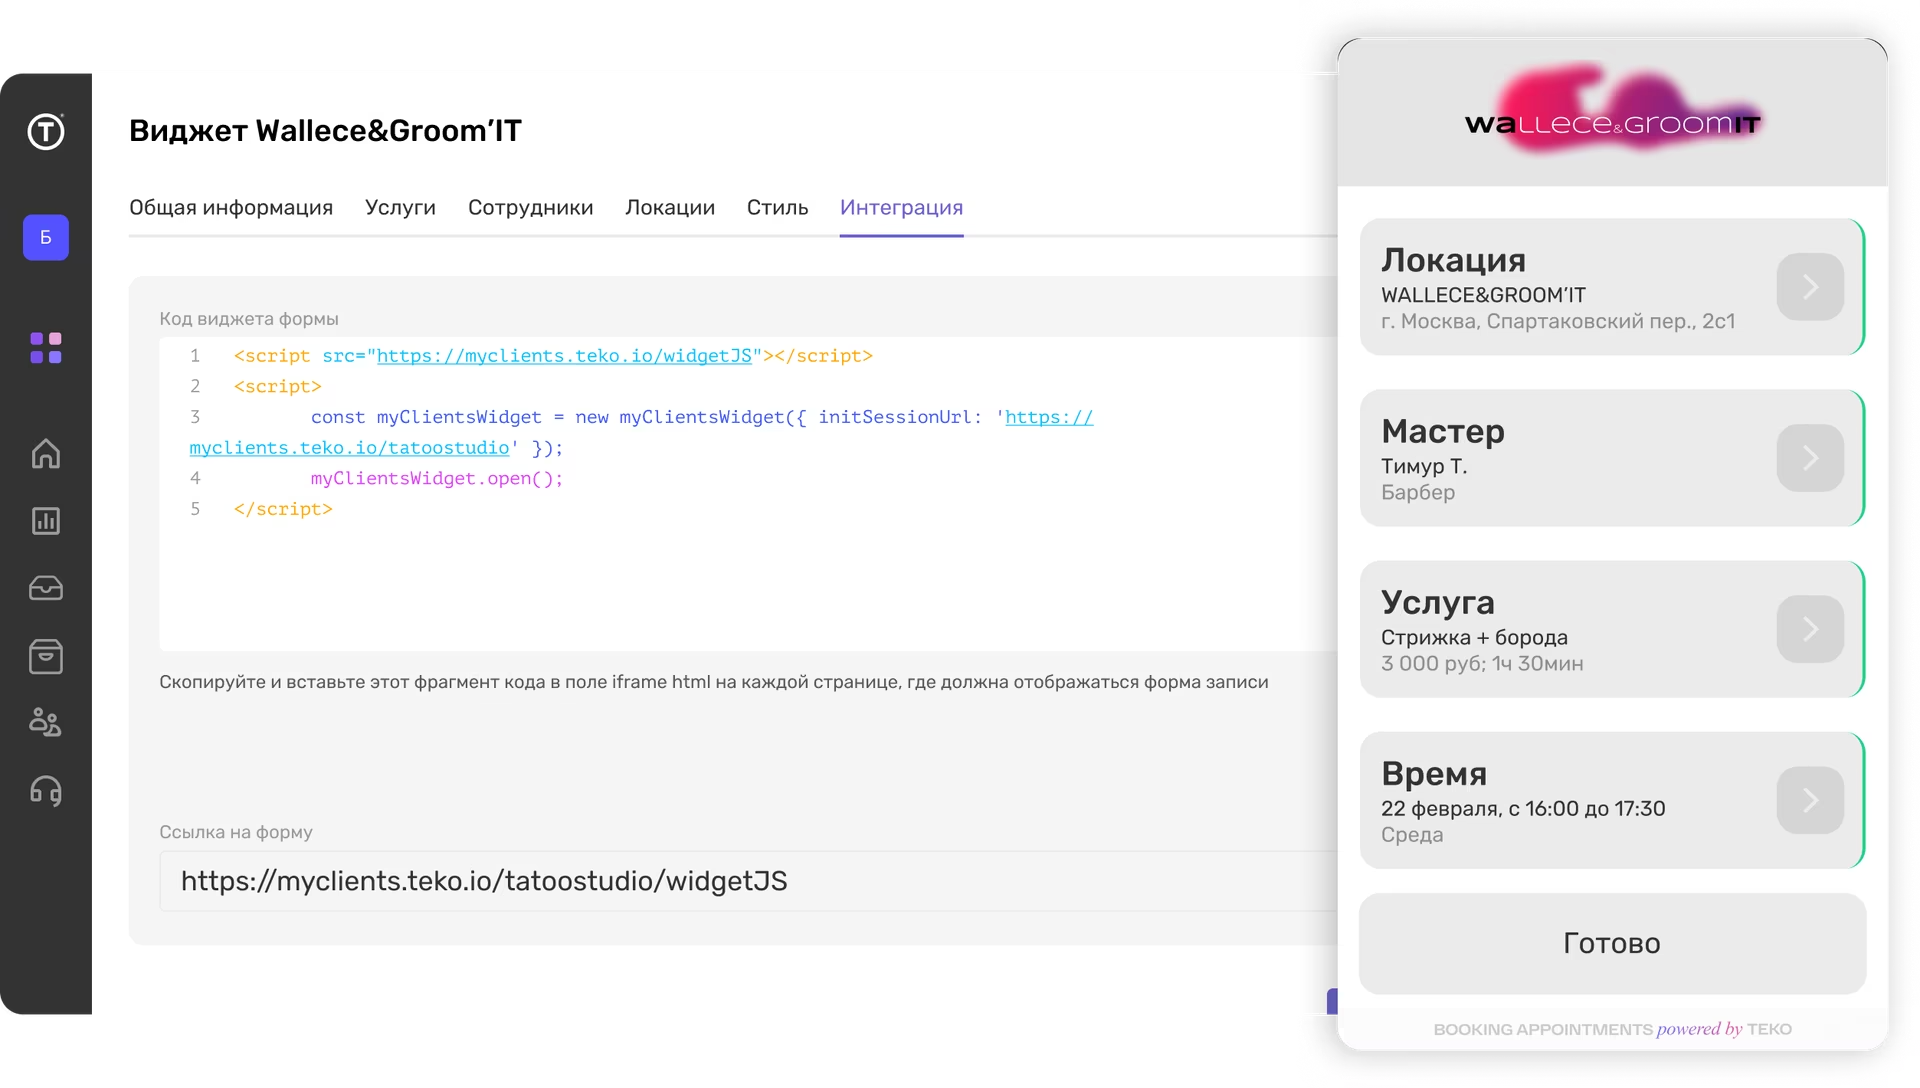This screenshot has width=1920, height=1088.
Task: Expand the Услуга card Стрижка + борода
Action: point(1810,629)
